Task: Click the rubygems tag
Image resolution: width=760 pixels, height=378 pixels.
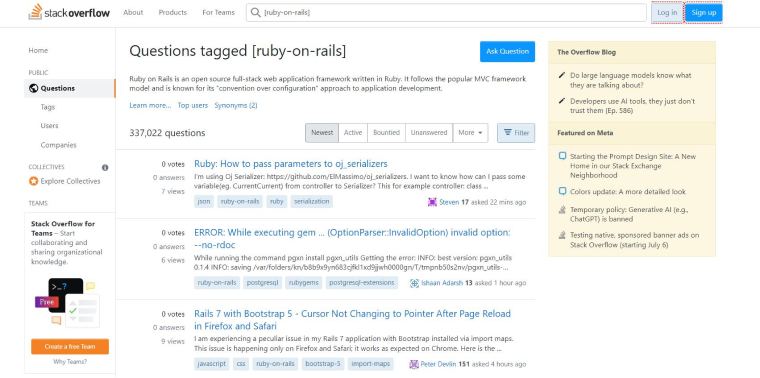Action: point(304,283)
